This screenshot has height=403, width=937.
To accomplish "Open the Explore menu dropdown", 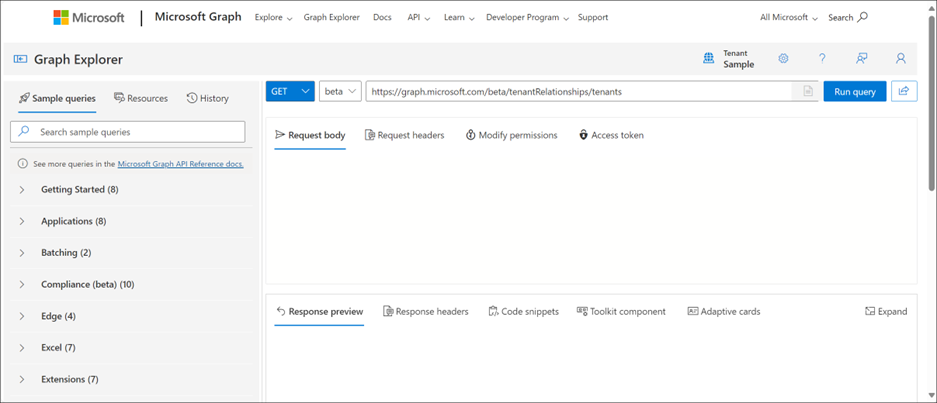I will 273,17.
